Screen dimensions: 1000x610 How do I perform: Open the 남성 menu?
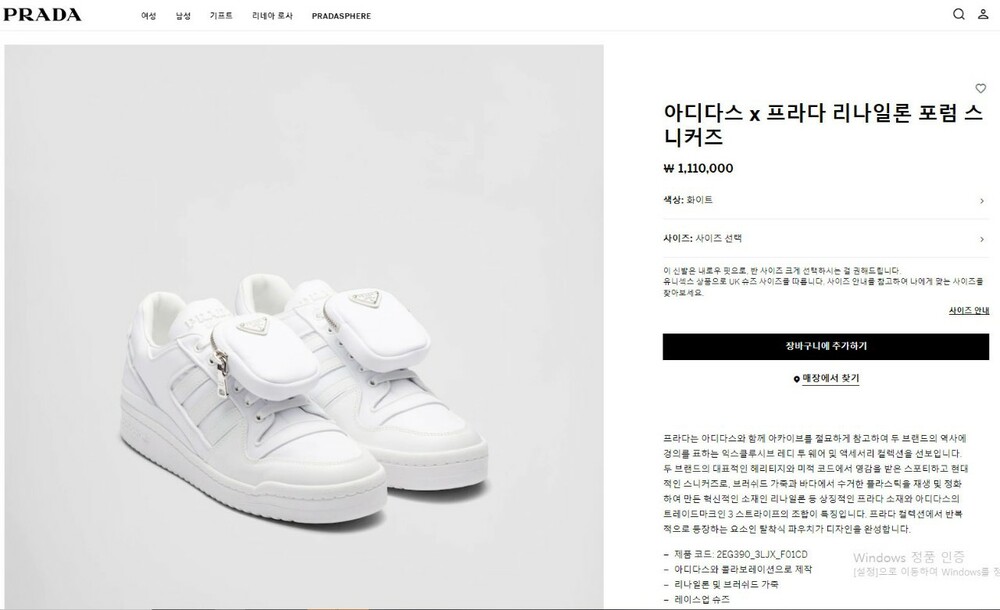click(x=184, y=16)
